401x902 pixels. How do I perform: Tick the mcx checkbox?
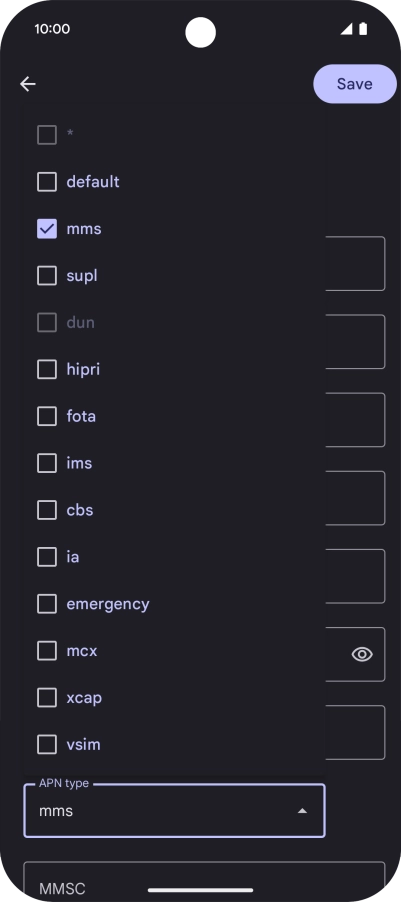coord(47,651)
